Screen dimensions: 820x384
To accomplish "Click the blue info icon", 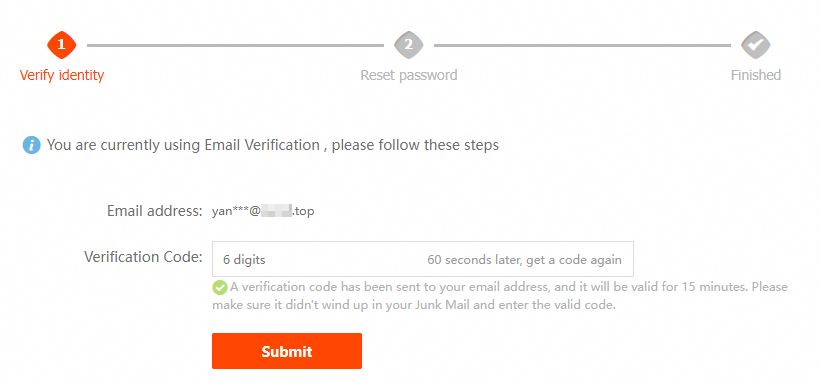I will (x=31, y=145).
